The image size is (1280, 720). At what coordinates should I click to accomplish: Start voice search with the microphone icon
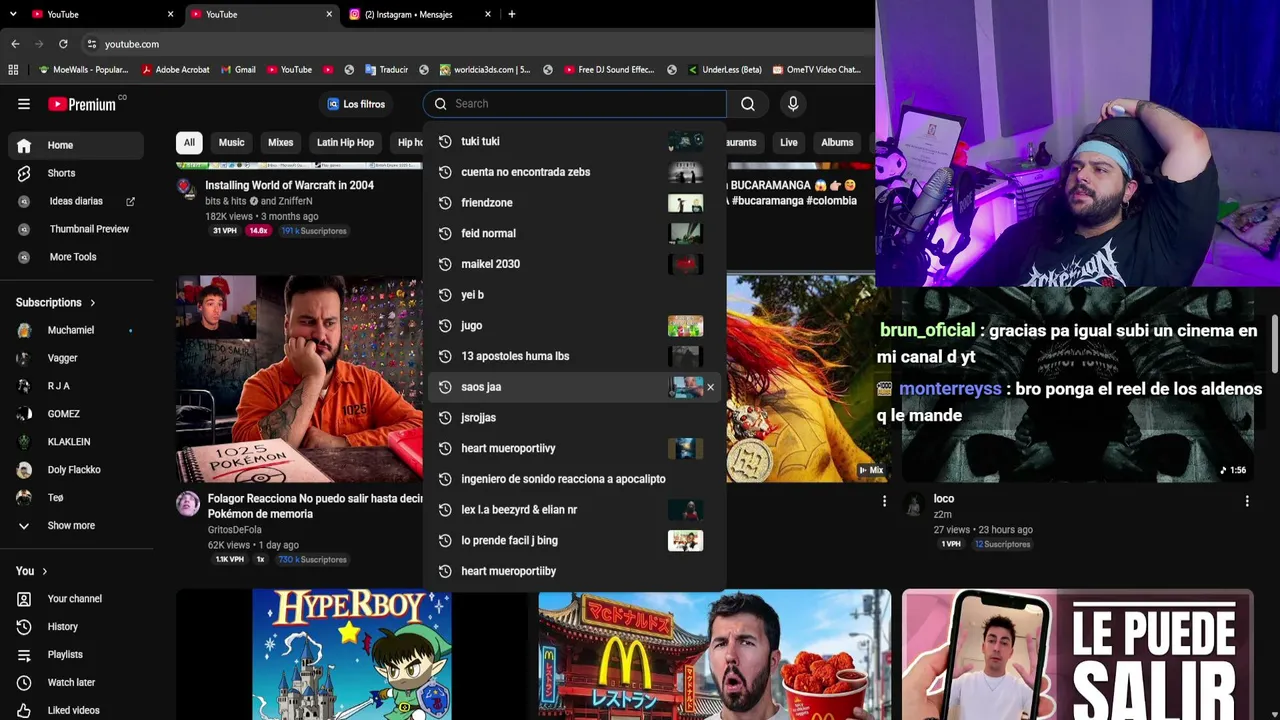tap(793, 104)
